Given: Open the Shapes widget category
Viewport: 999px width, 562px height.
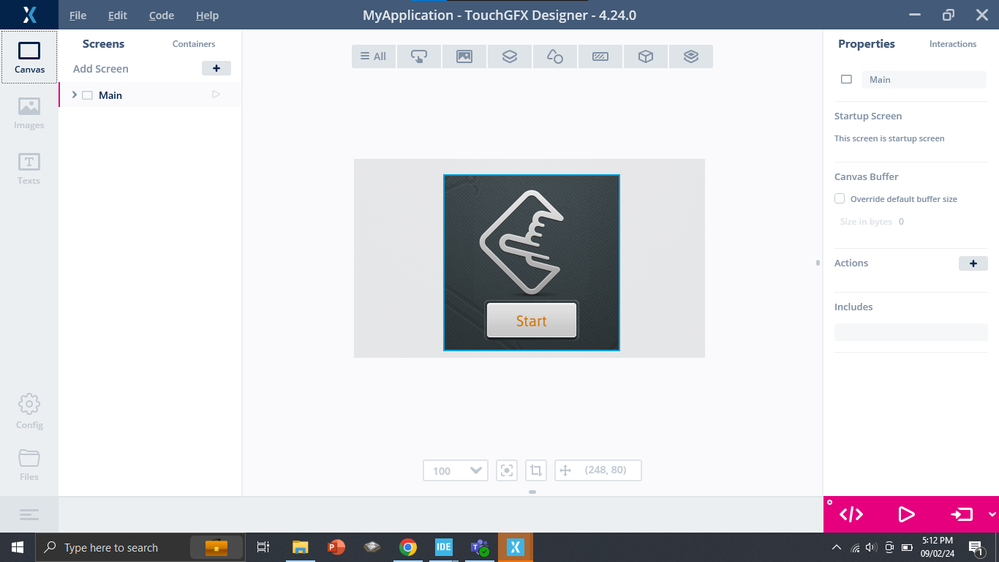Looking at the screenshot, I should 554,56.
